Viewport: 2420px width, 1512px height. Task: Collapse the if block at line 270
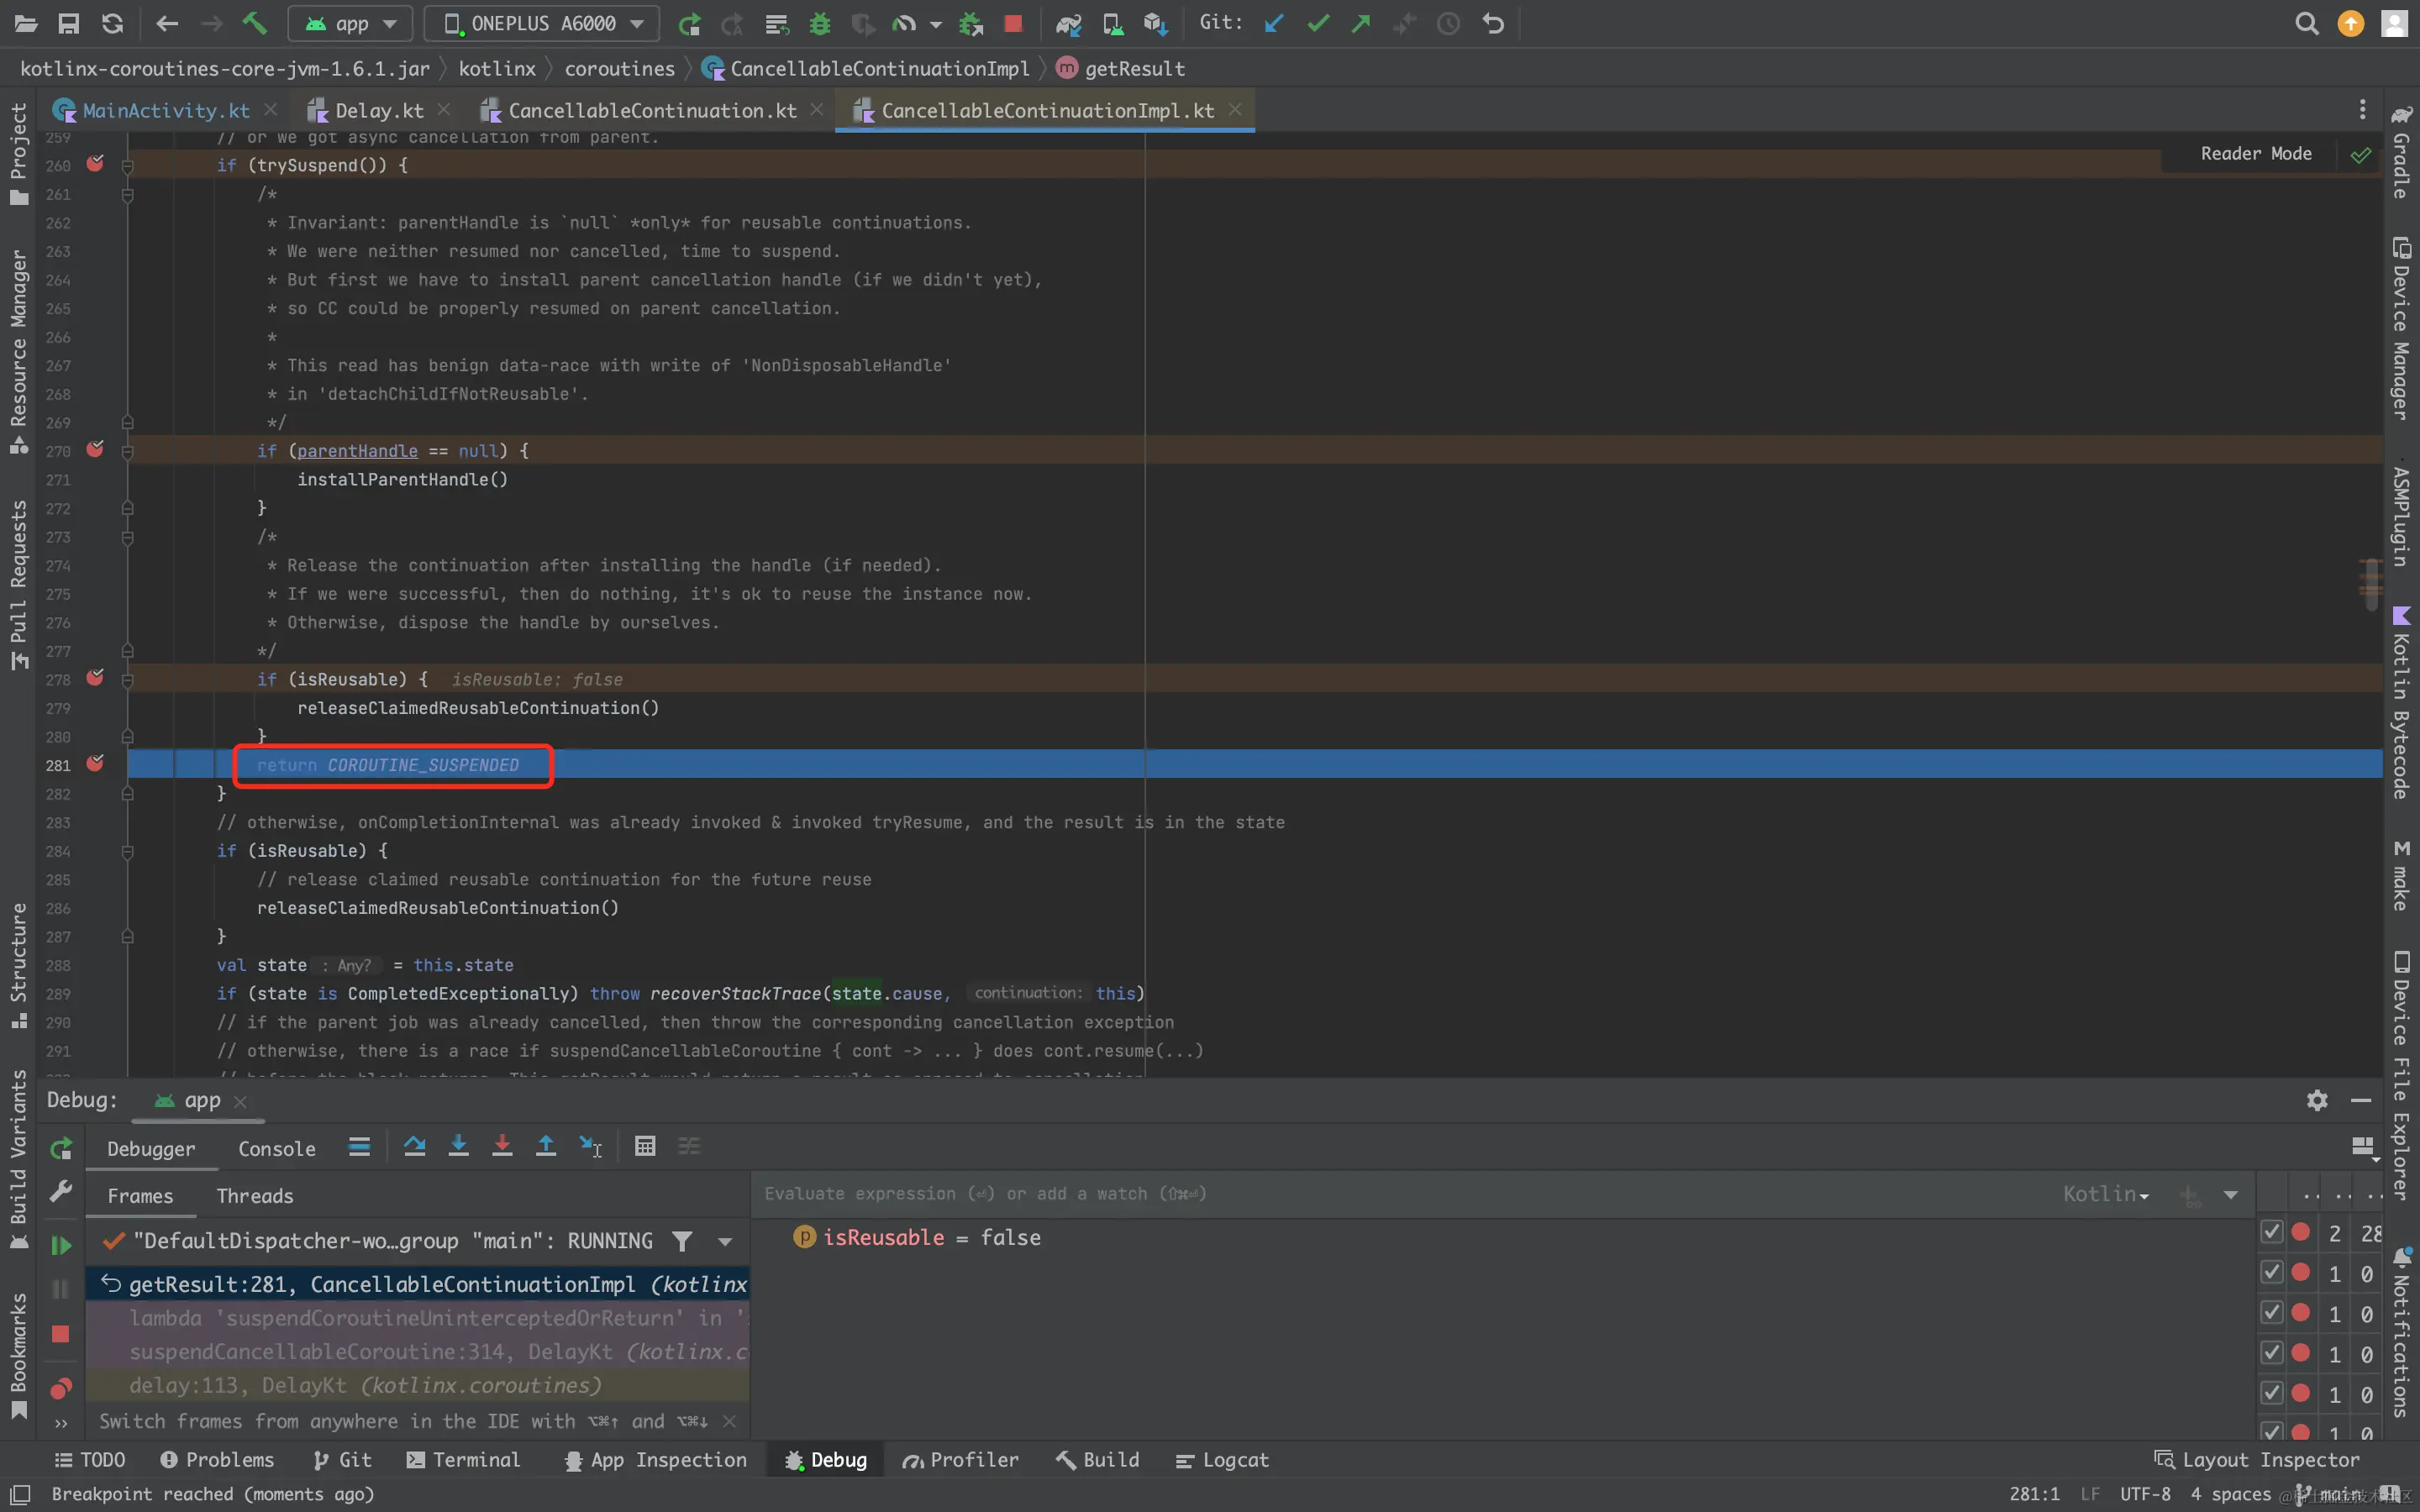point(128,451)
